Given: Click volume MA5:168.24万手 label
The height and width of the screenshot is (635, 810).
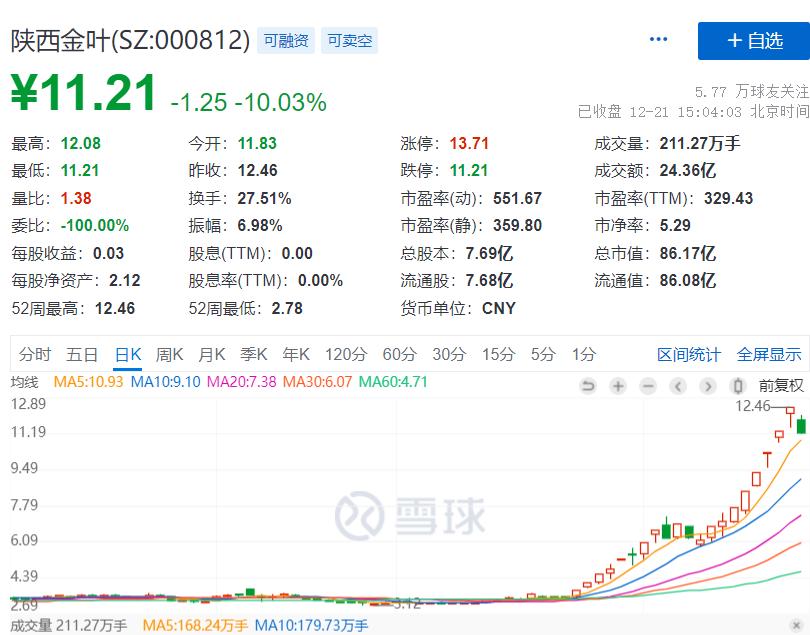Looking at the screenshot, I should pyautogui.click(x=195, y=626).
